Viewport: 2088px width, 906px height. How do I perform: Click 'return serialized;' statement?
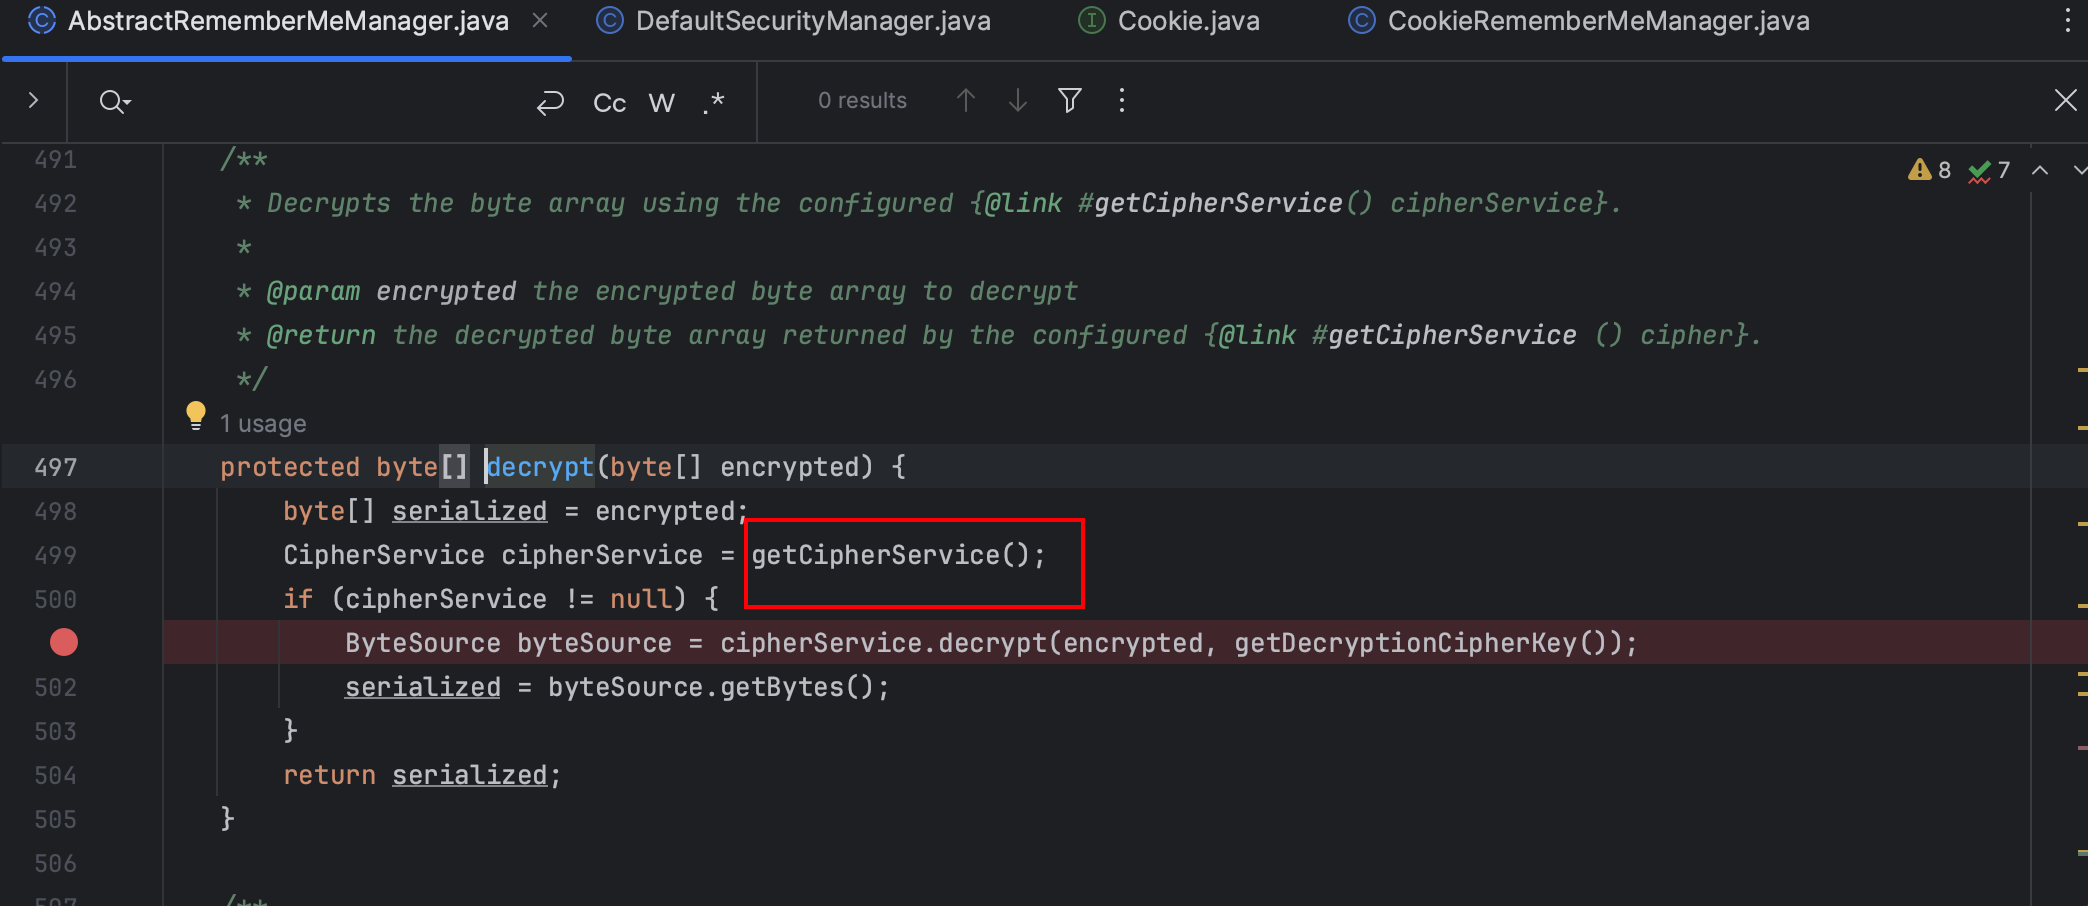[423, 775]
